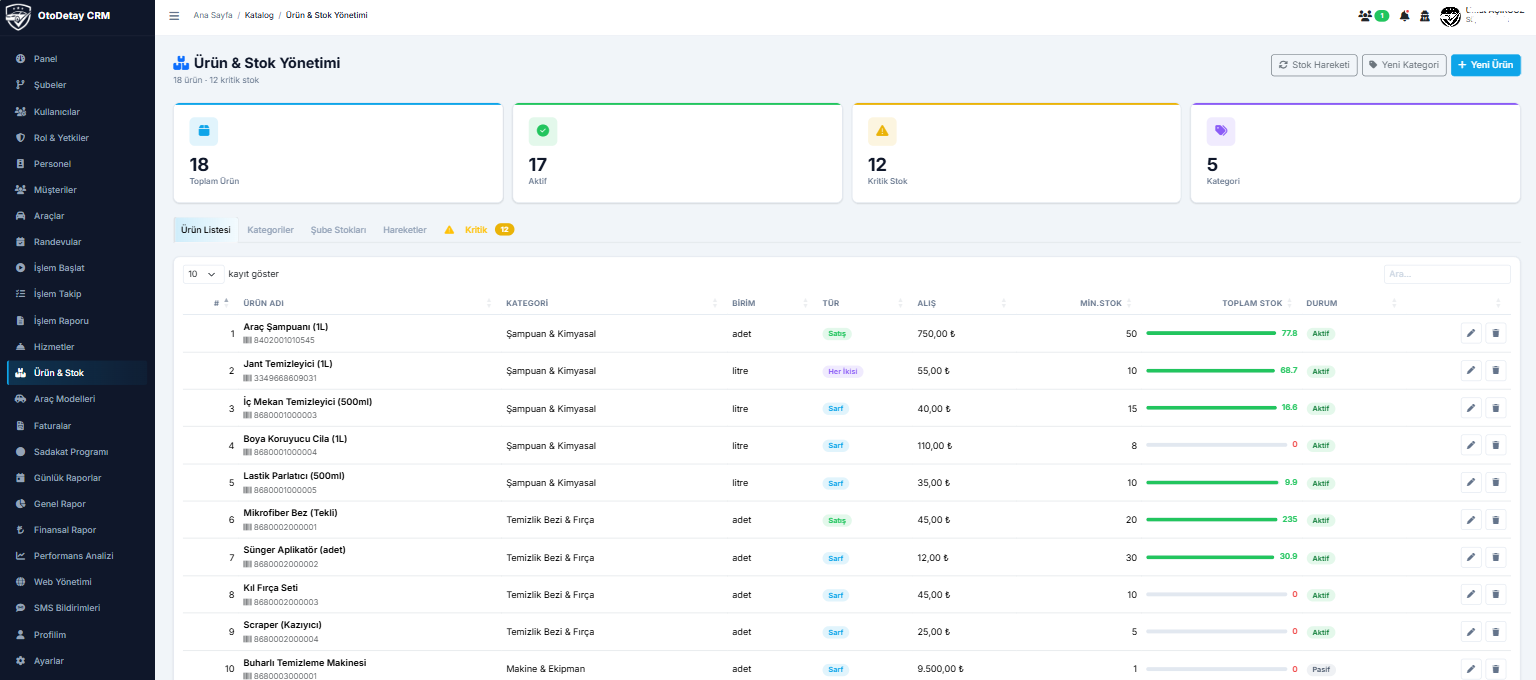Focus the Ara... search field
Screen dimensions: 1536x680
pos(1447,274)
